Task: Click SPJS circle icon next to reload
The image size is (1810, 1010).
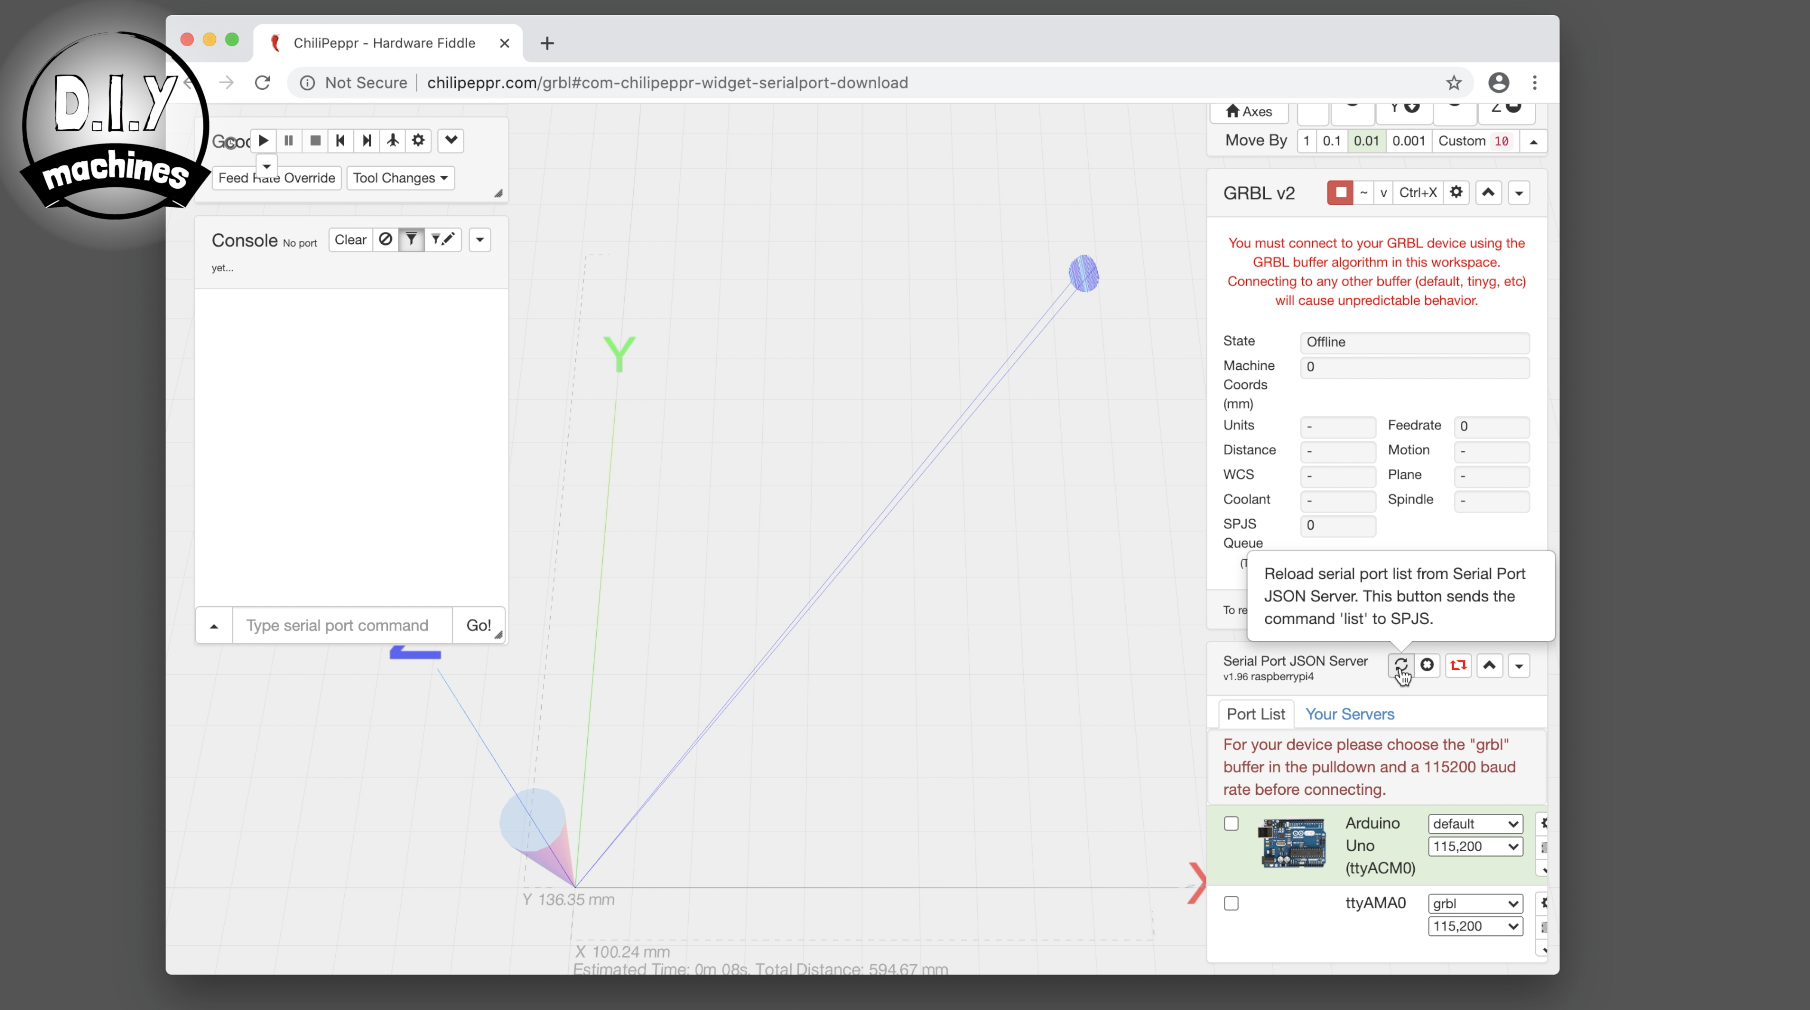Action: point(1427,666)
